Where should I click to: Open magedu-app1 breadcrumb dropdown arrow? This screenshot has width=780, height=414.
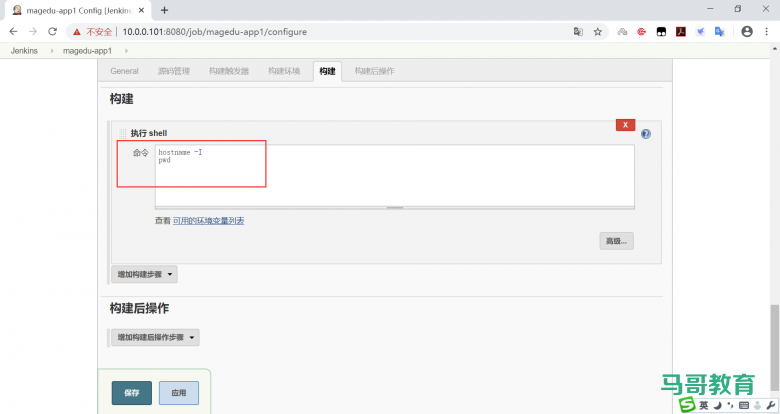coord(126,51)
